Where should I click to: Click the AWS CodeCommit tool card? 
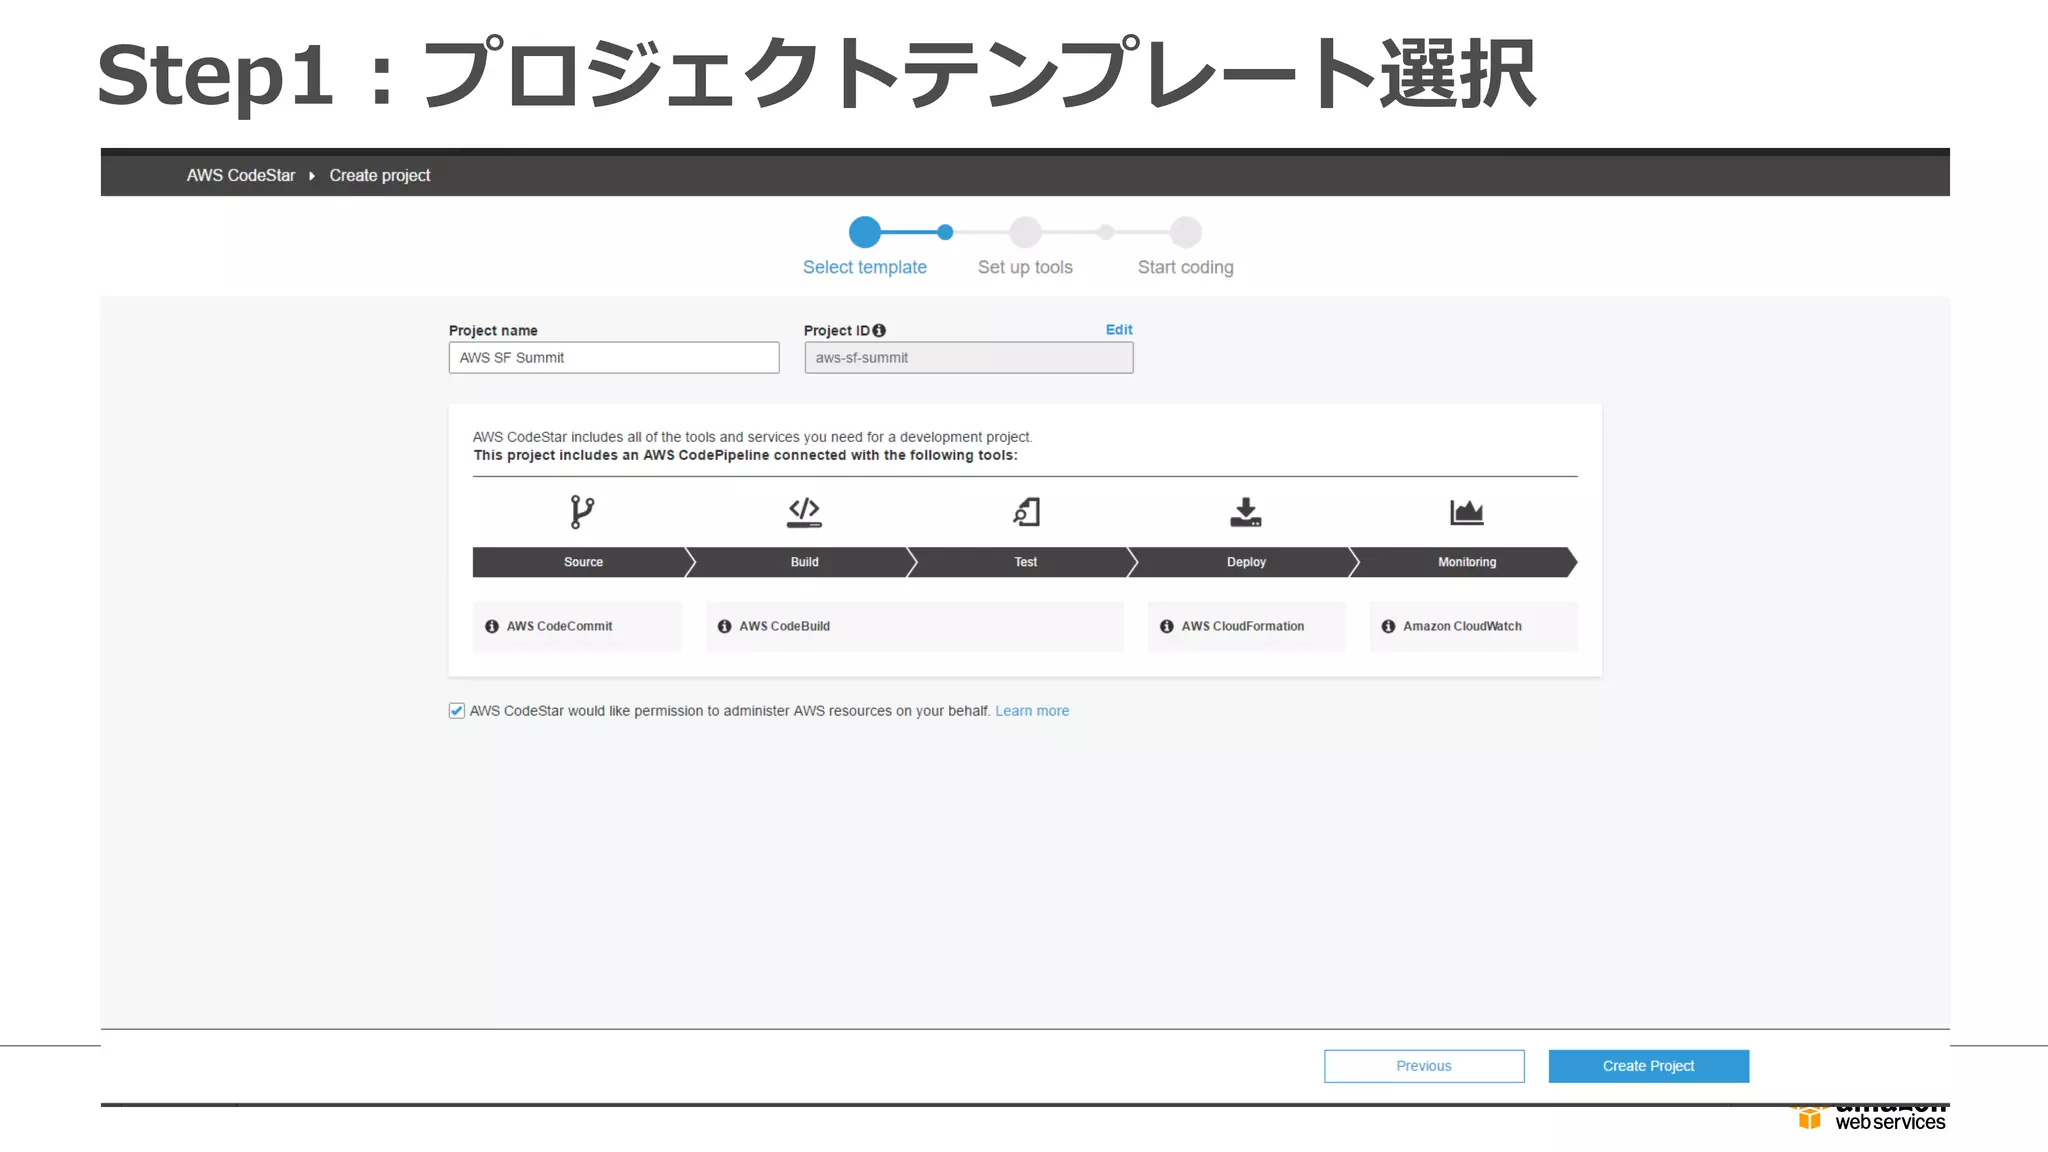tap(577, 626)
